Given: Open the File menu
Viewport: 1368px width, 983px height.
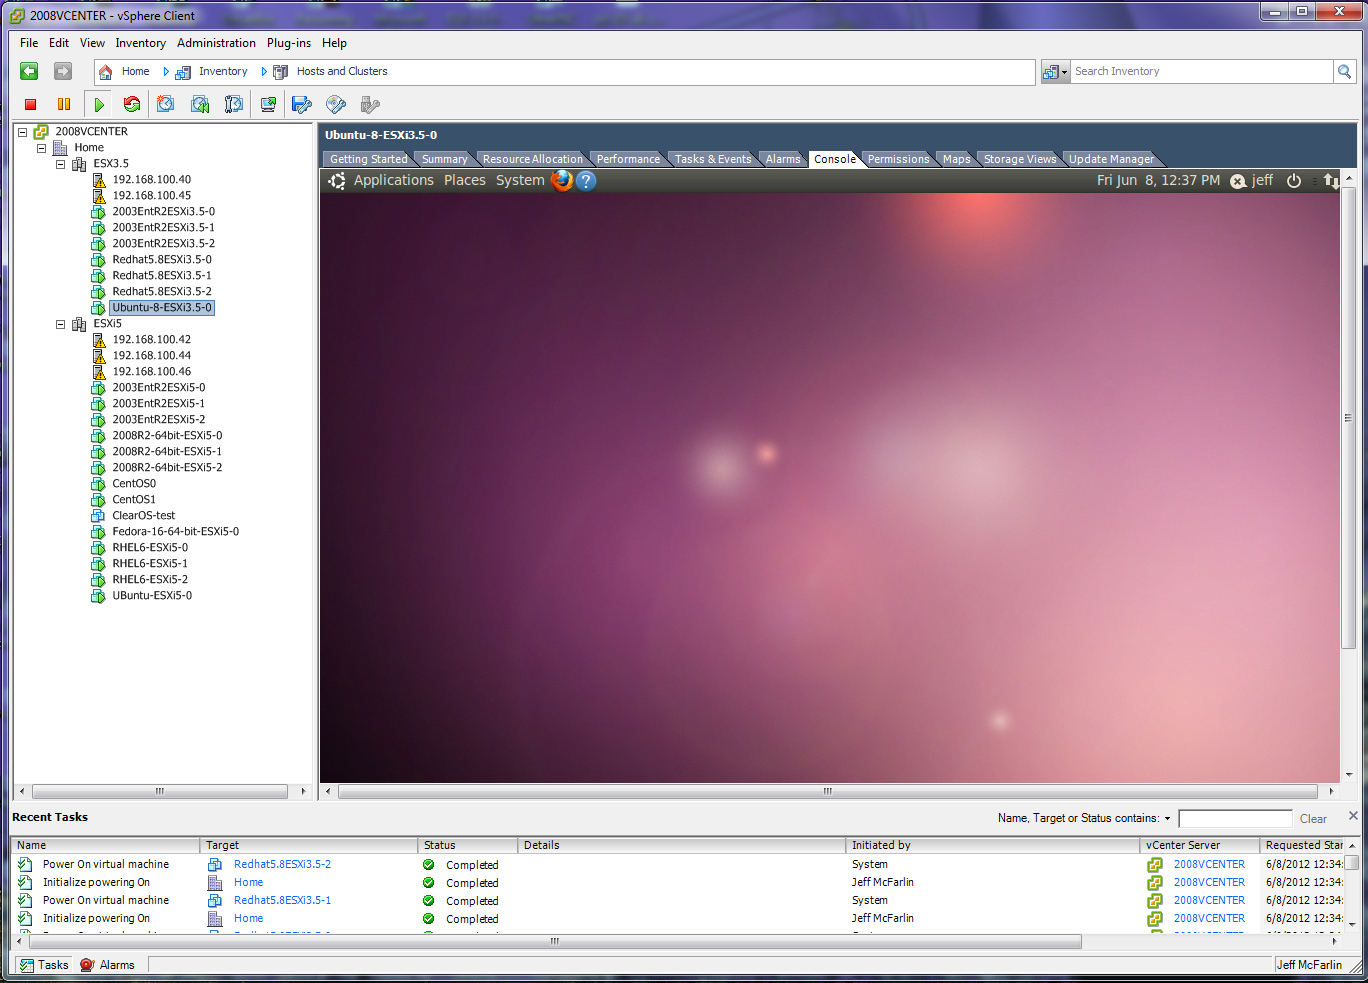Looking at the screenshot, I should tap(29, 43).
